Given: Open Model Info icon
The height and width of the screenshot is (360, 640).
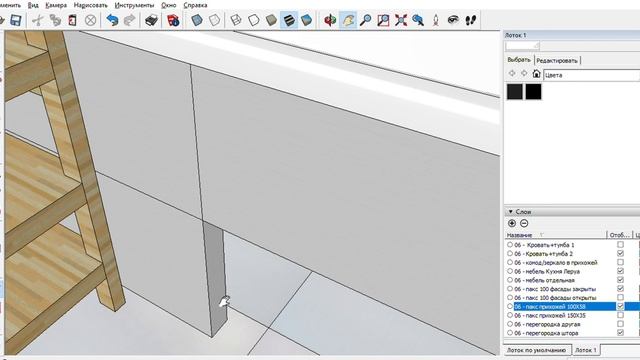Looking at the screenshot, I should [173, 20].
